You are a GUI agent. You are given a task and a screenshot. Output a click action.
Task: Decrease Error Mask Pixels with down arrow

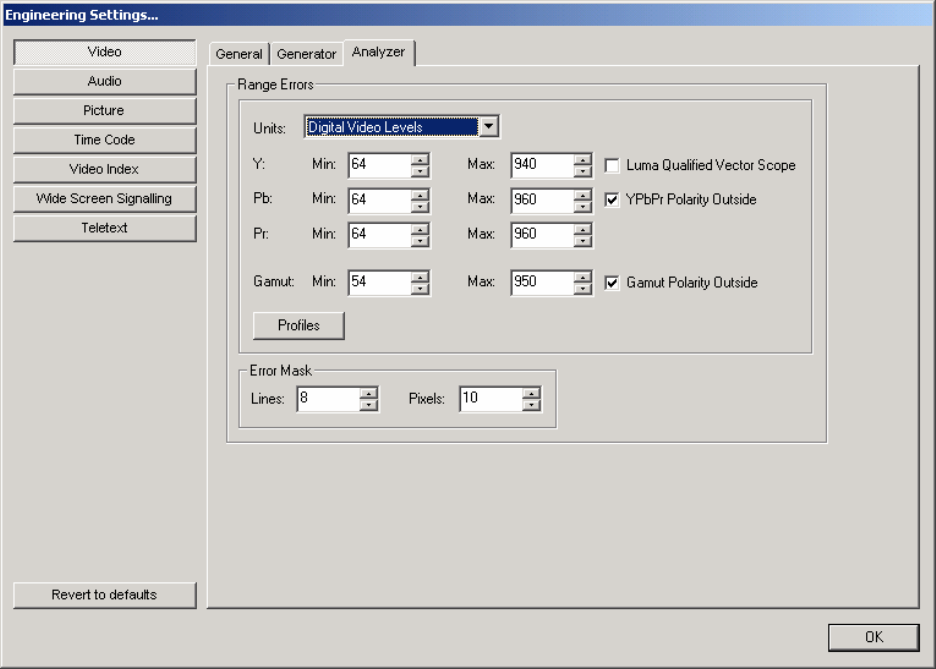pos(531,406)
